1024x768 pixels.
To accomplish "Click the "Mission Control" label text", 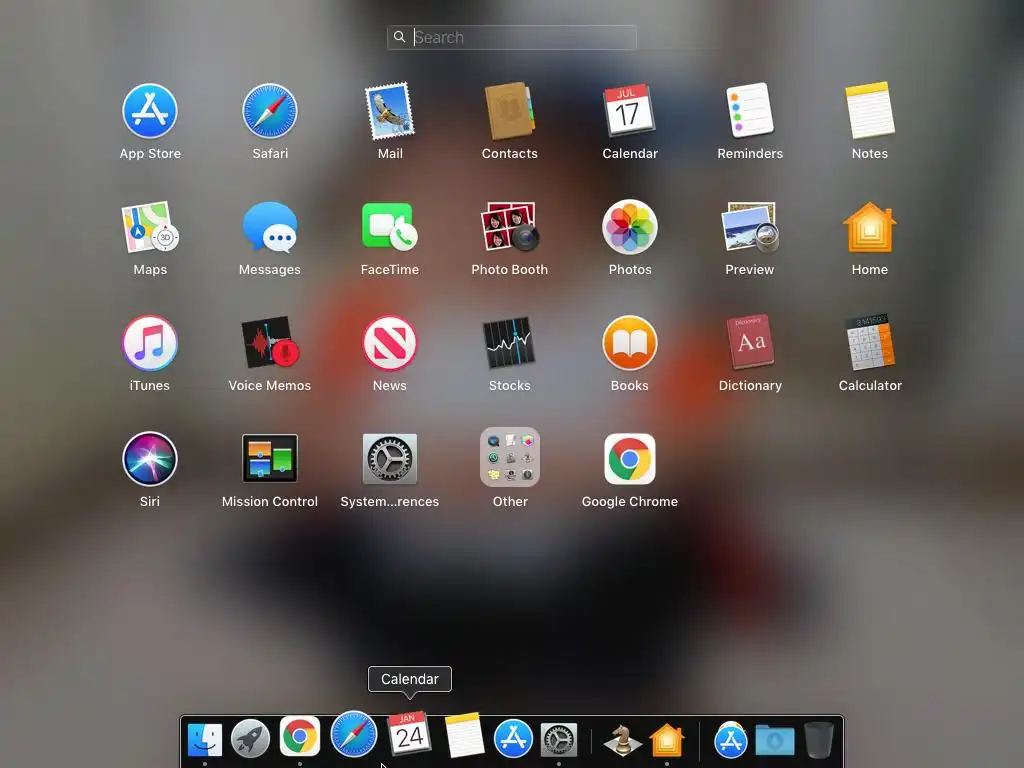I will tap(270, 502).
